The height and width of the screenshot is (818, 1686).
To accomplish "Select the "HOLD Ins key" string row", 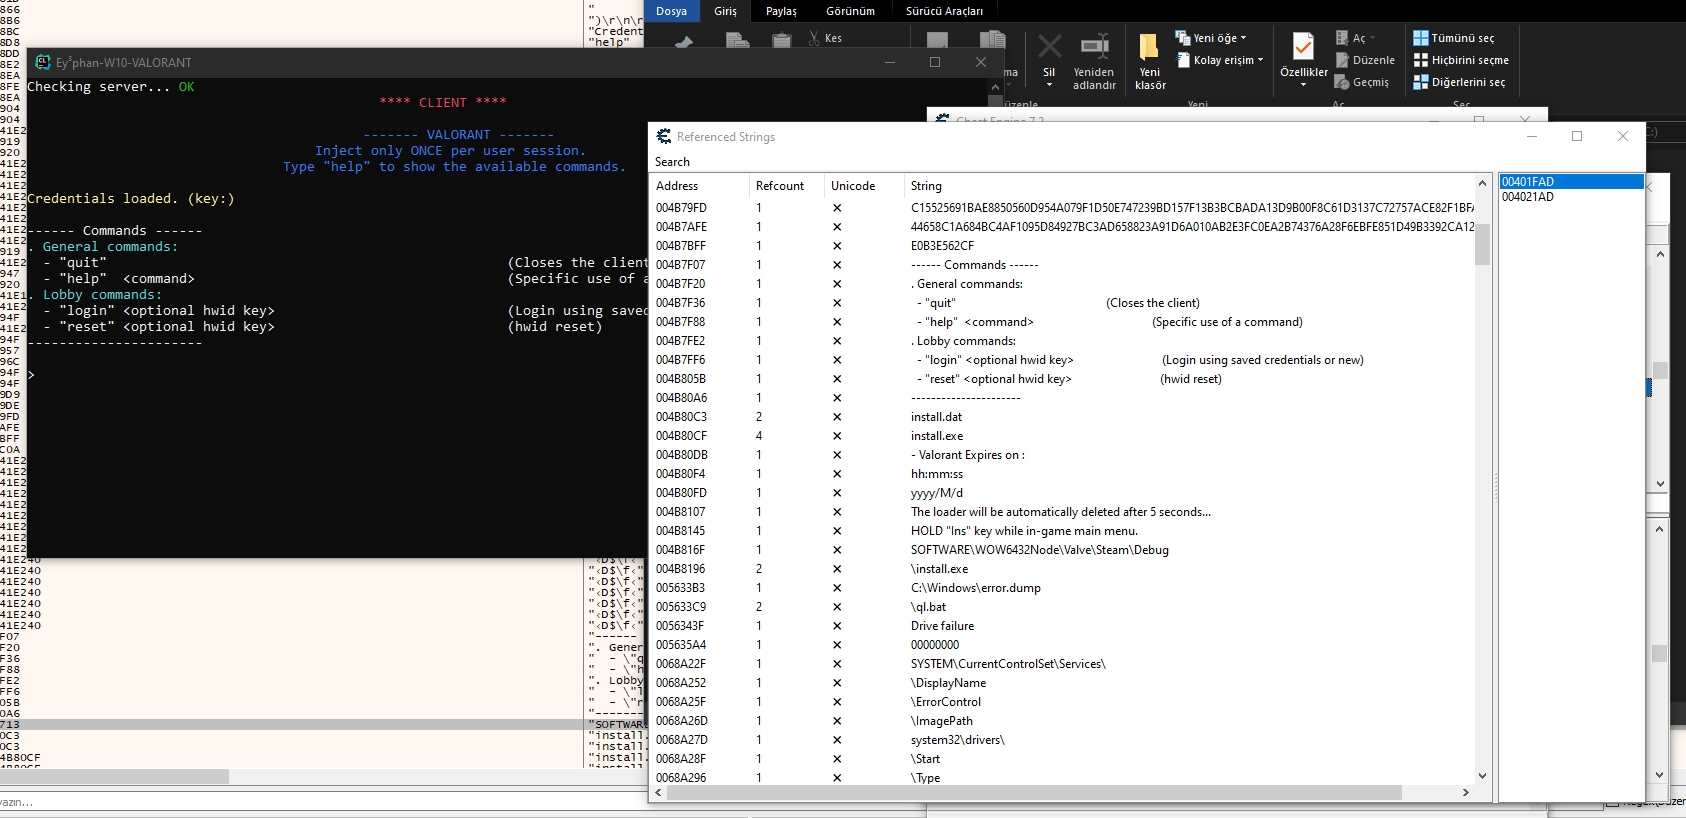I will coord(1063,531).
